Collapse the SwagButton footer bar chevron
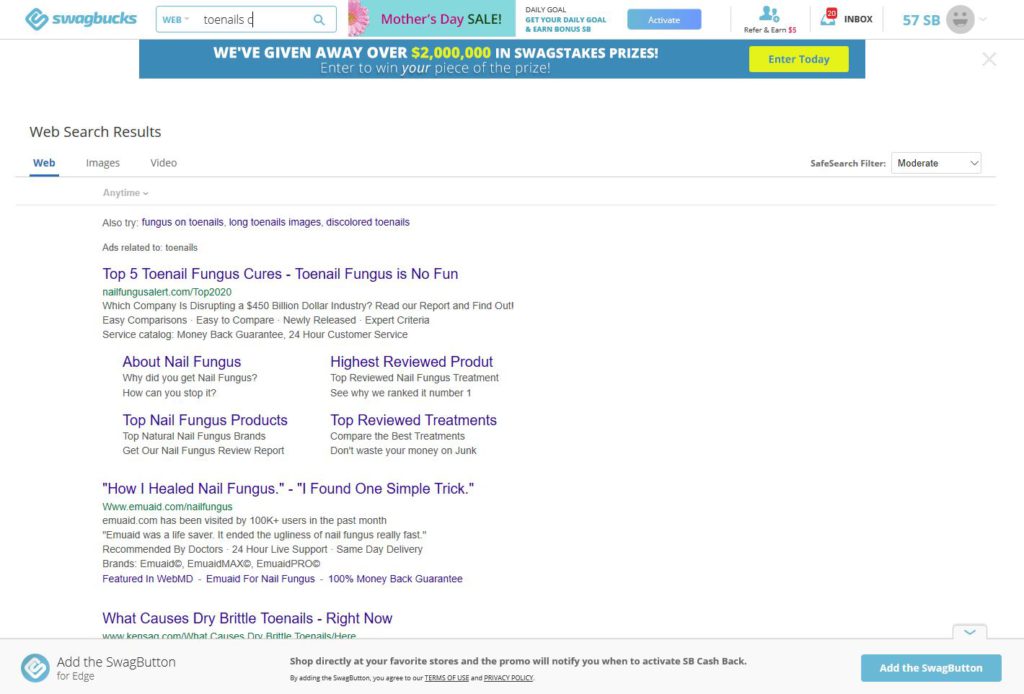The height and width of the screenshot is (694, 1024). tap(970, 632)
